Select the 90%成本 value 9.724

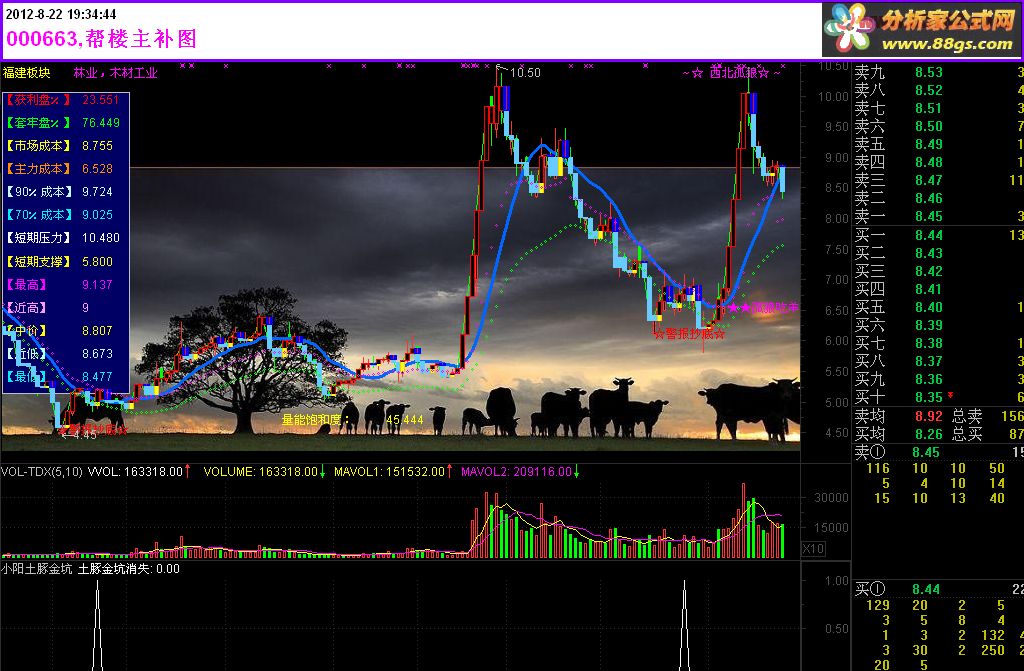pyautogui.click(x=97, y=192)
